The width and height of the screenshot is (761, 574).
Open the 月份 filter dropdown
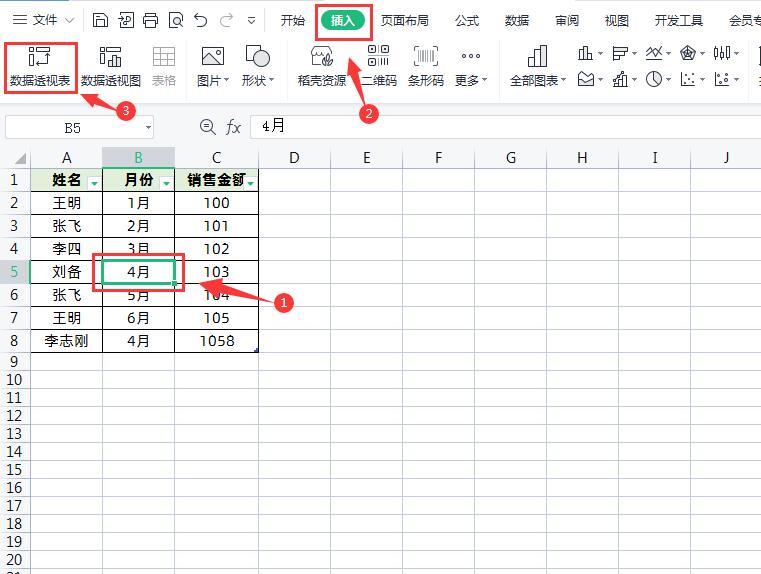coord(166,183)
